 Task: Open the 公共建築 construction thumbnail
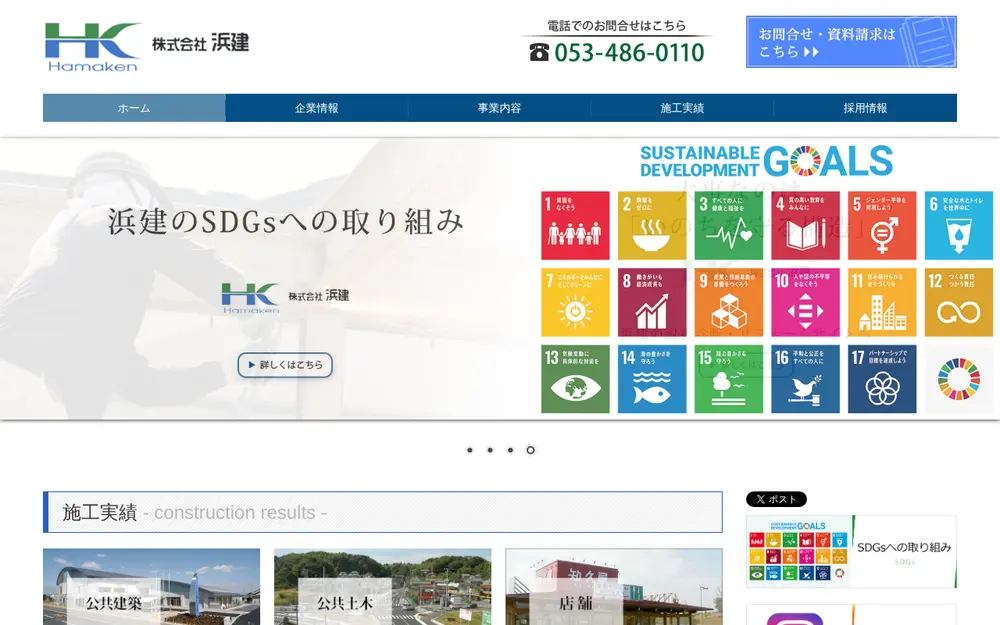coord(152,587)
